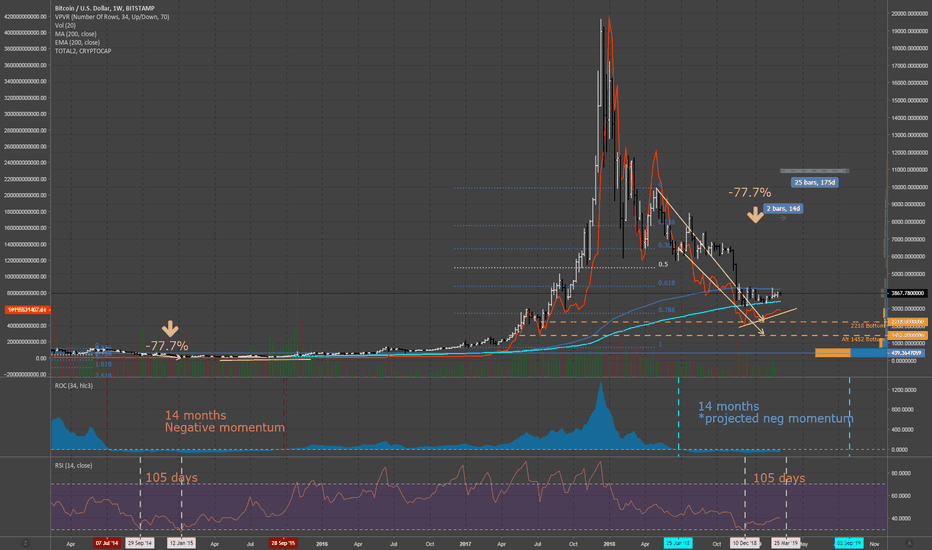Click the 2016 year label on the time axis

pos(322,543)
